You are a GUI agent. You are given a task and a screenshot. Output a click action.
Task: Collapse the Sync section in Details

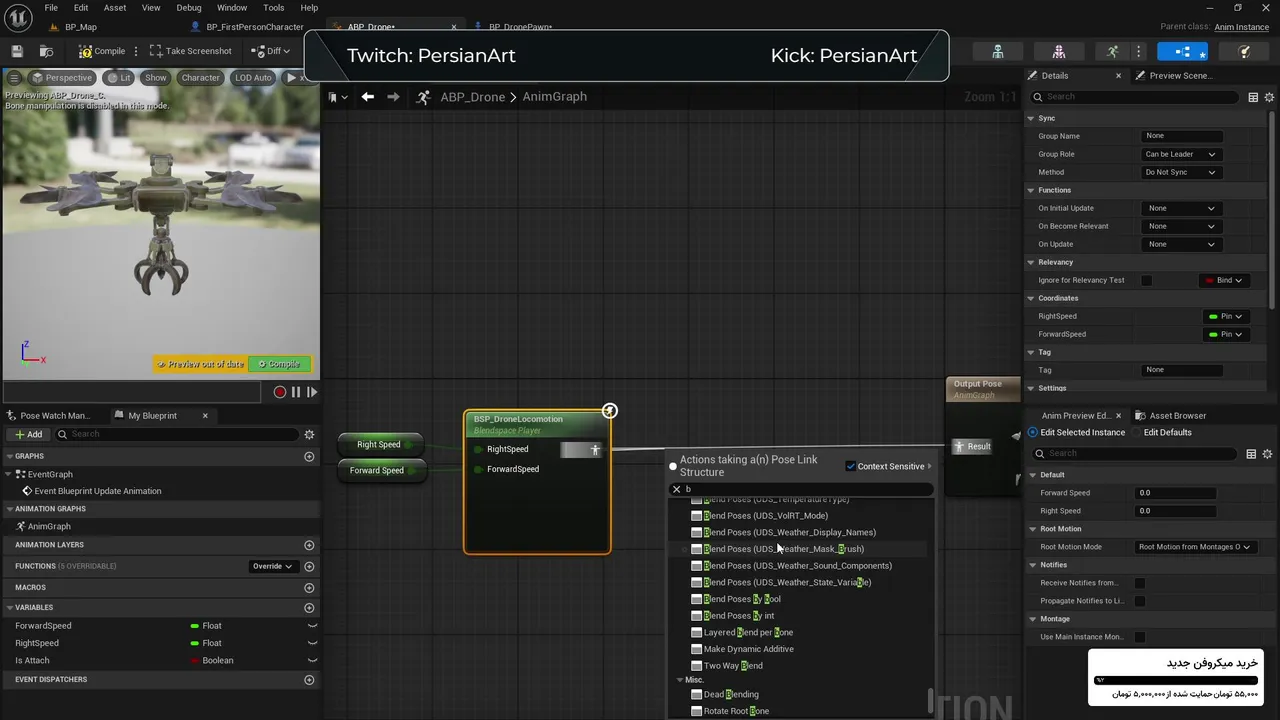click(x=1031, y=118)
